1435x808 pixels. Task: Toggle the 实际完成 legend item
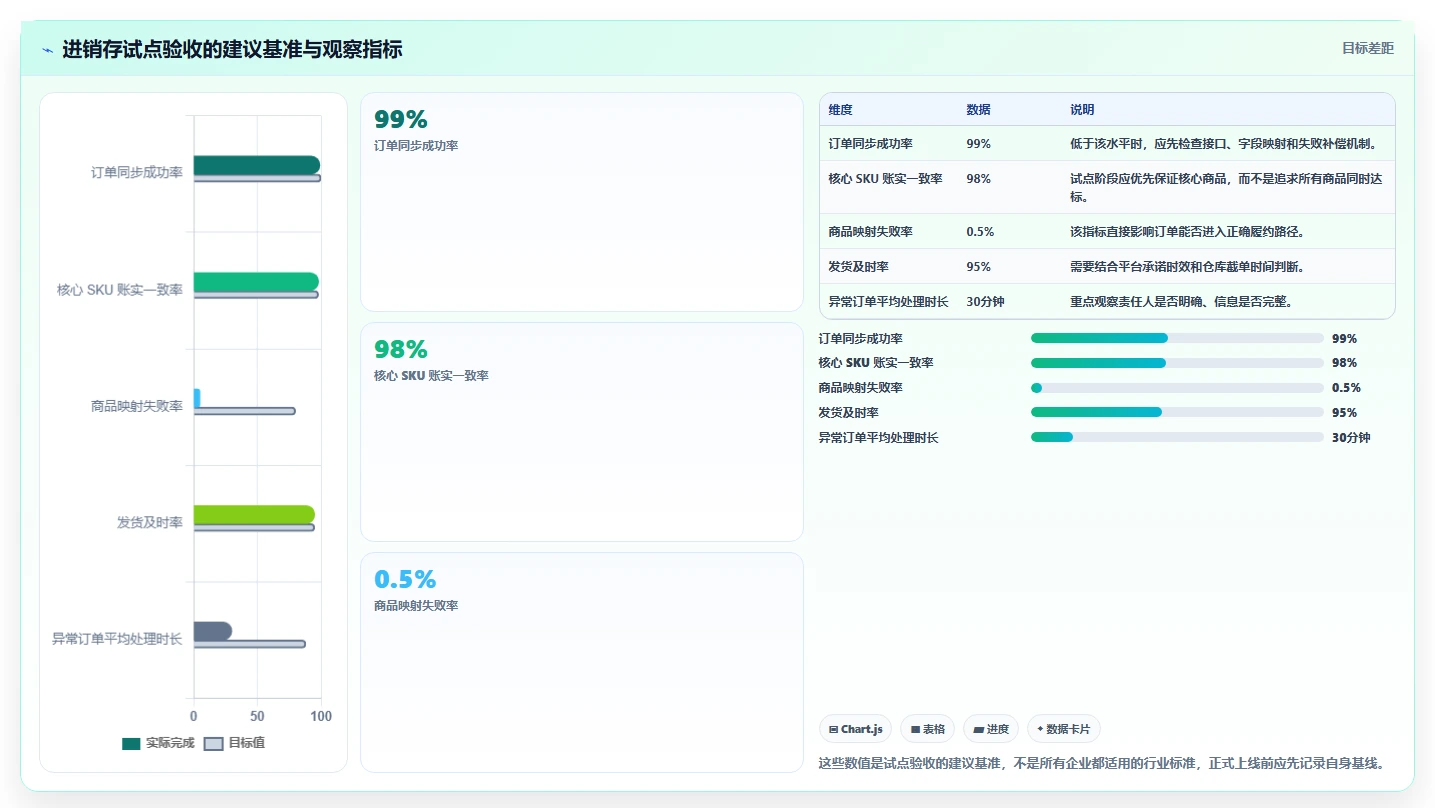(x=158, y=743)
